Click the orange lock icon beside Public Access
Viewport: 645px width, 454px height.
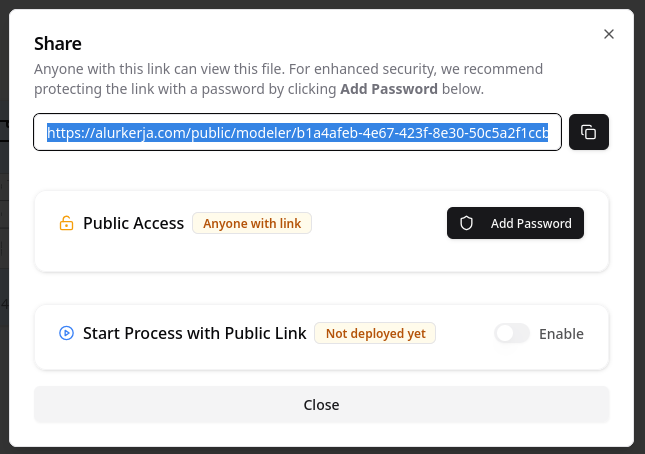click(x=66, y=223)
